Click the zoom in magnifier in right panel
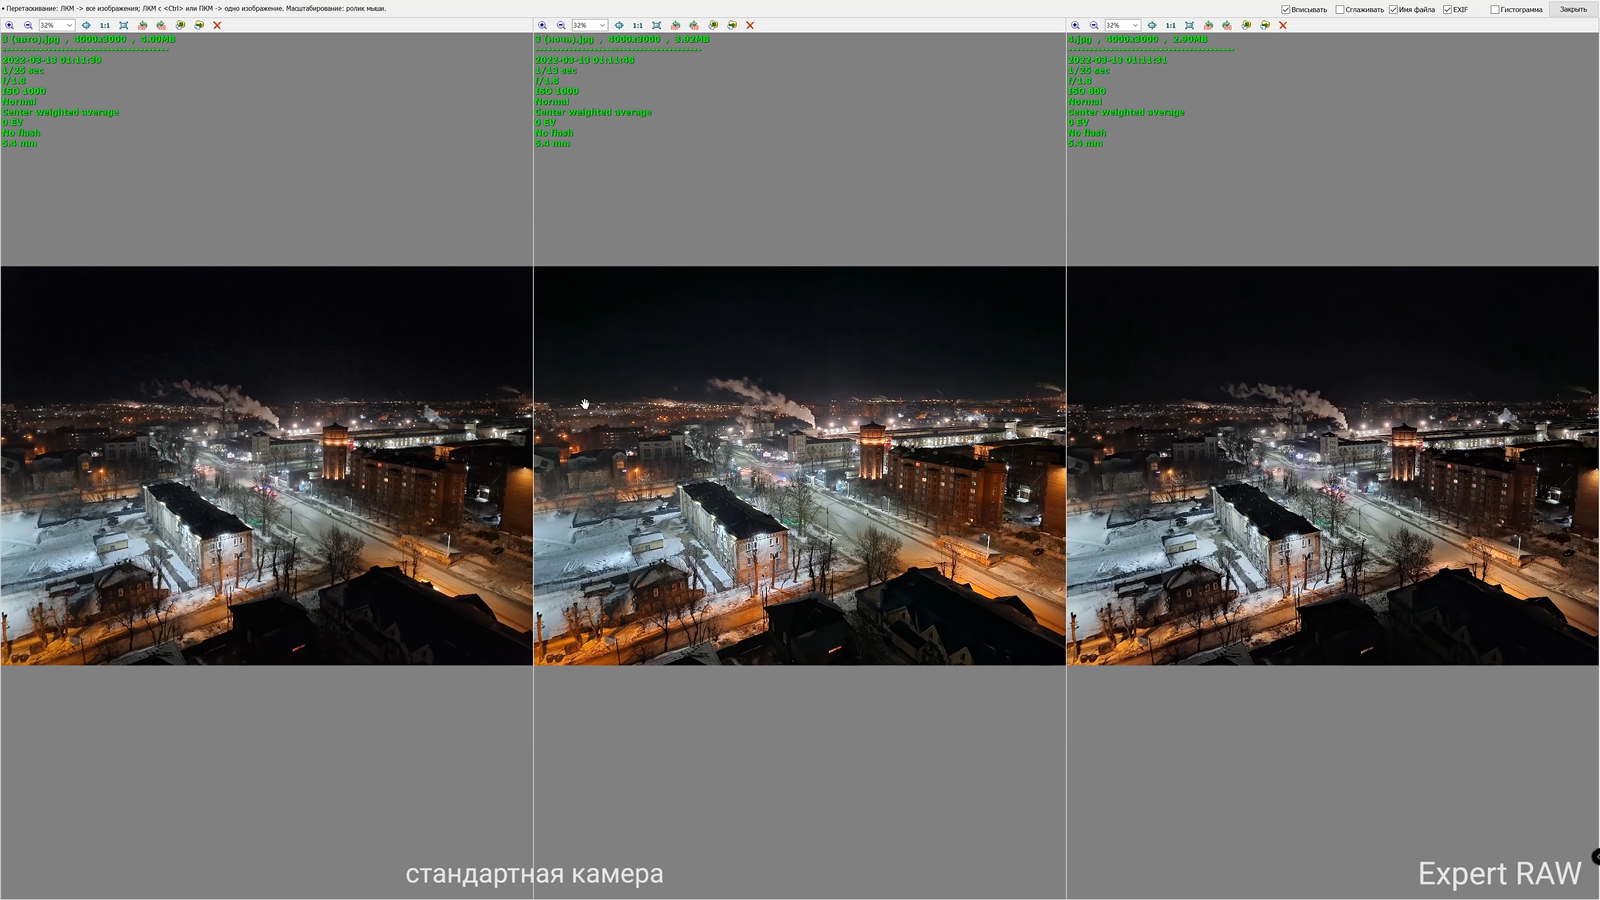The image size is (1600, 900). (x=1075, y=25)
